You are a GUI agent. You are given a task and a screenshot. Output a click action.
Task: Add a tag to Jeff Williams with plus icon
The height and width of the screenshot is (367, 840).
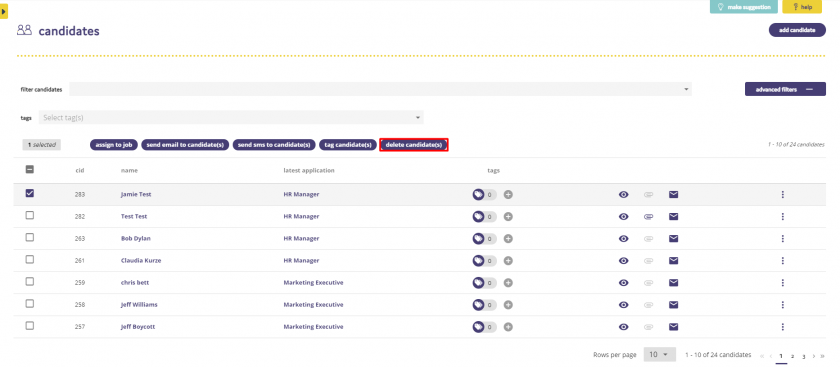pyautogui.click(x=508, y=304)
